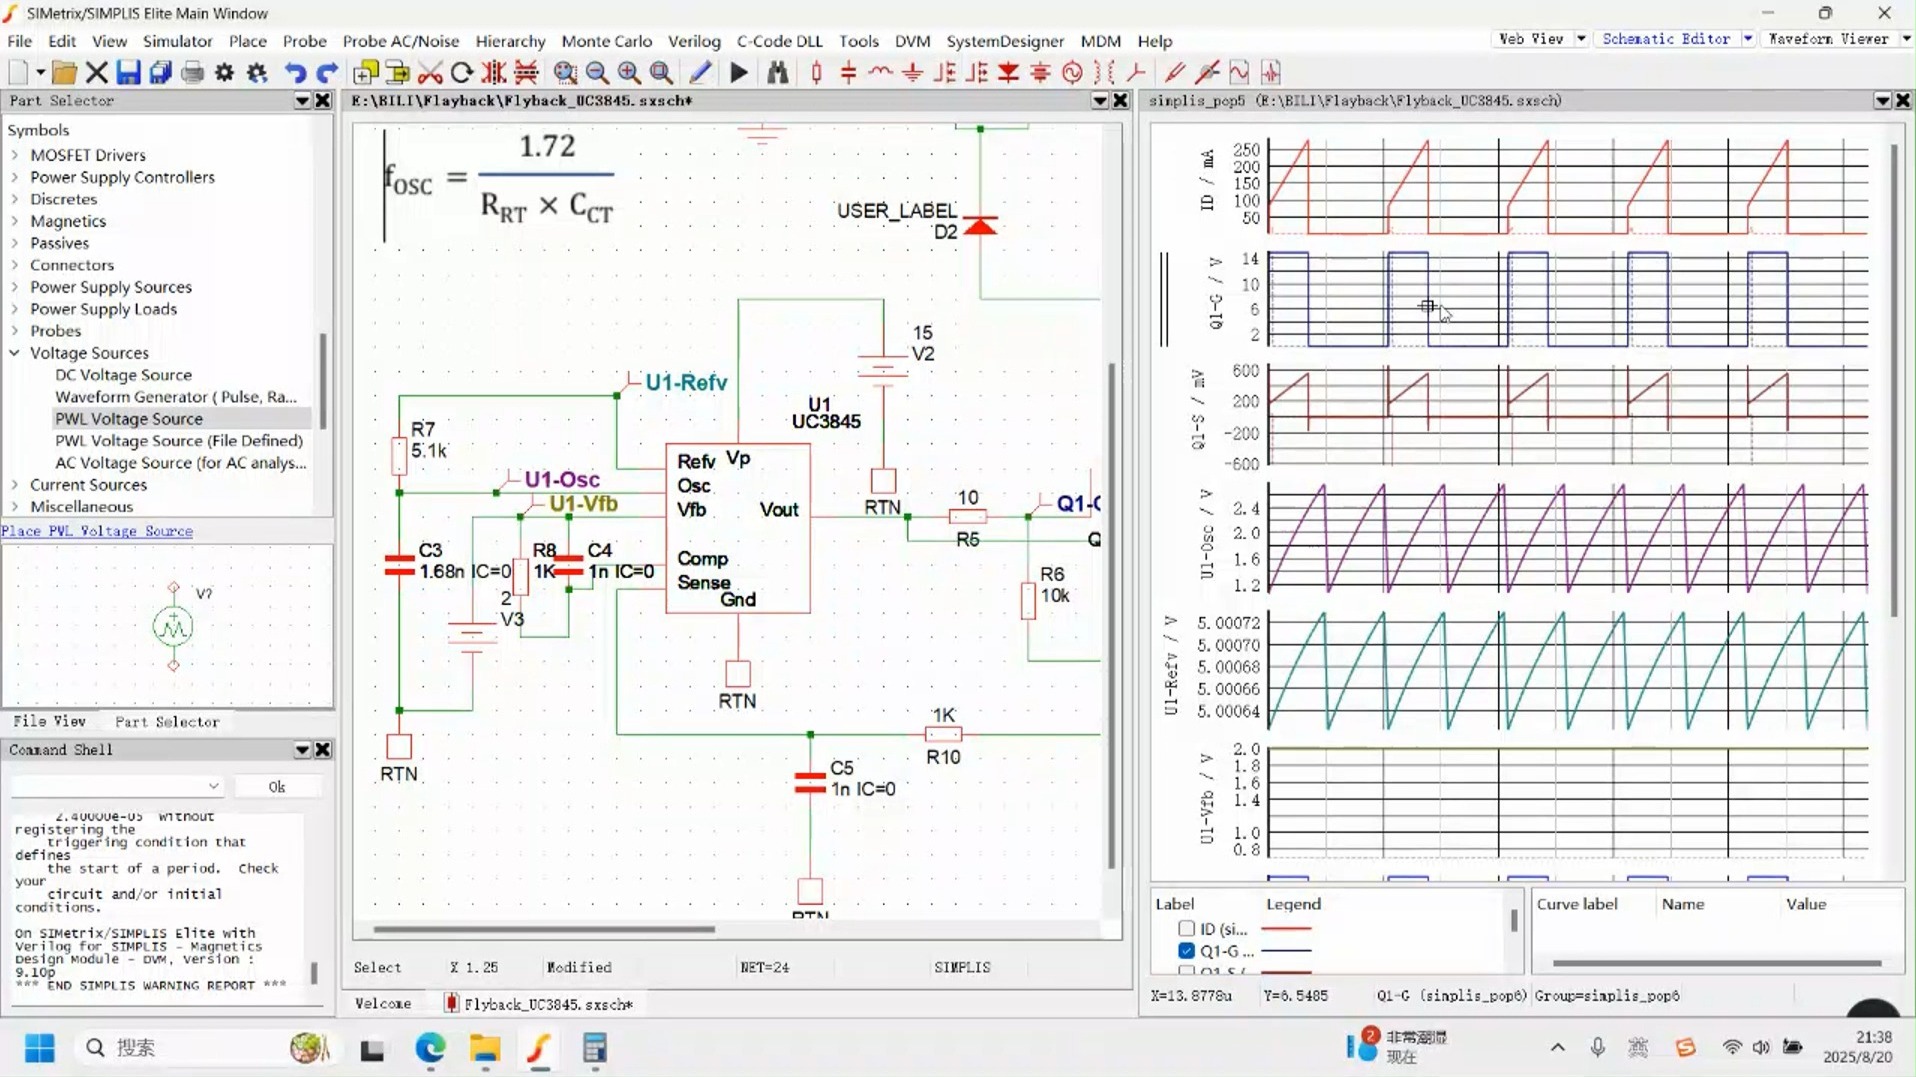This screenshot has height=1077, width=1916.
Task: Place a diode from the toolbar
Action: point(1009,72)
